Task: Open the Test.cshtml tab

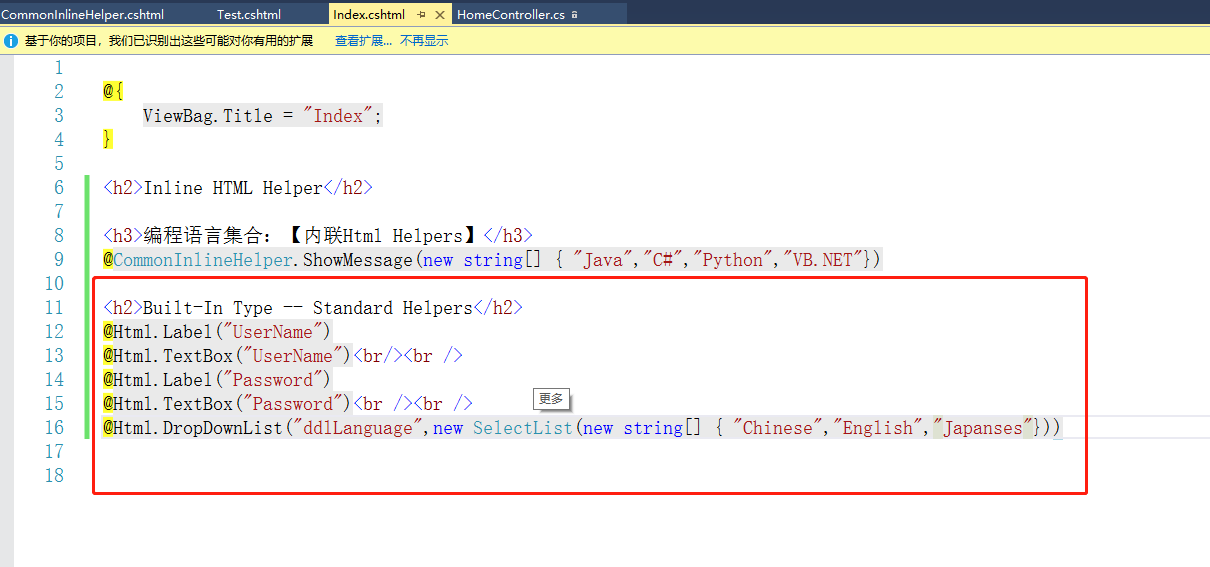Action: click(x=249, y=14)
